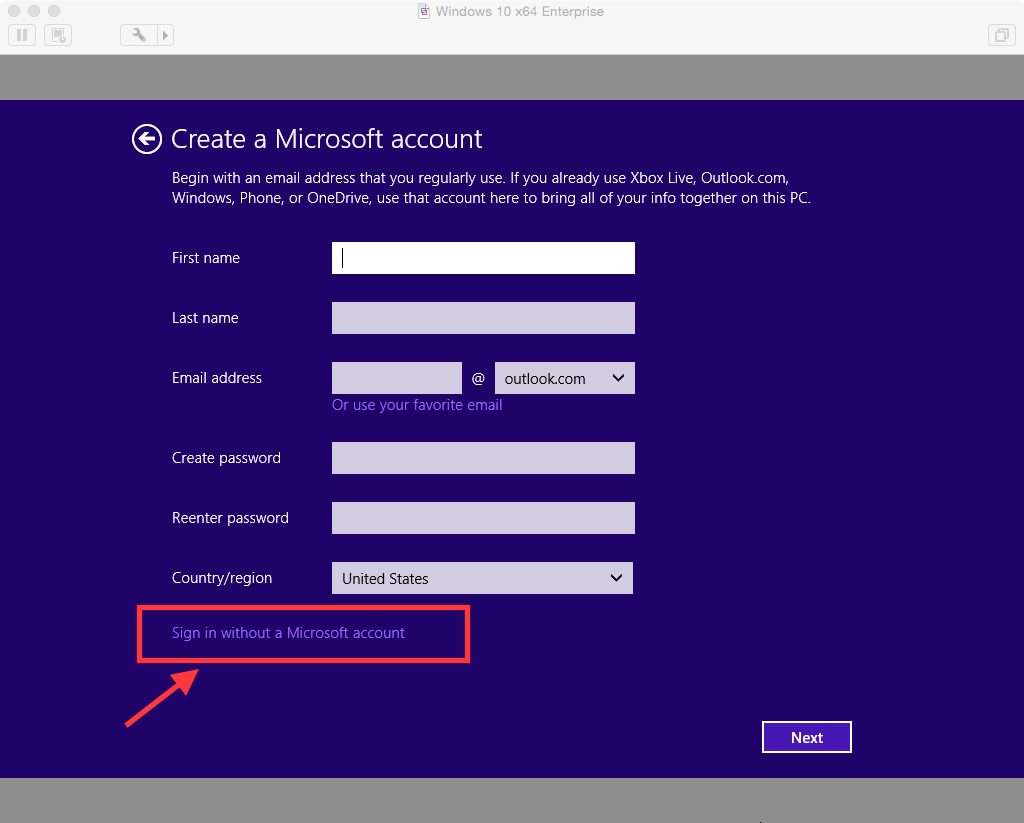
Task: Take a snapshot of the virtual machine
Action: coord(57,35)
